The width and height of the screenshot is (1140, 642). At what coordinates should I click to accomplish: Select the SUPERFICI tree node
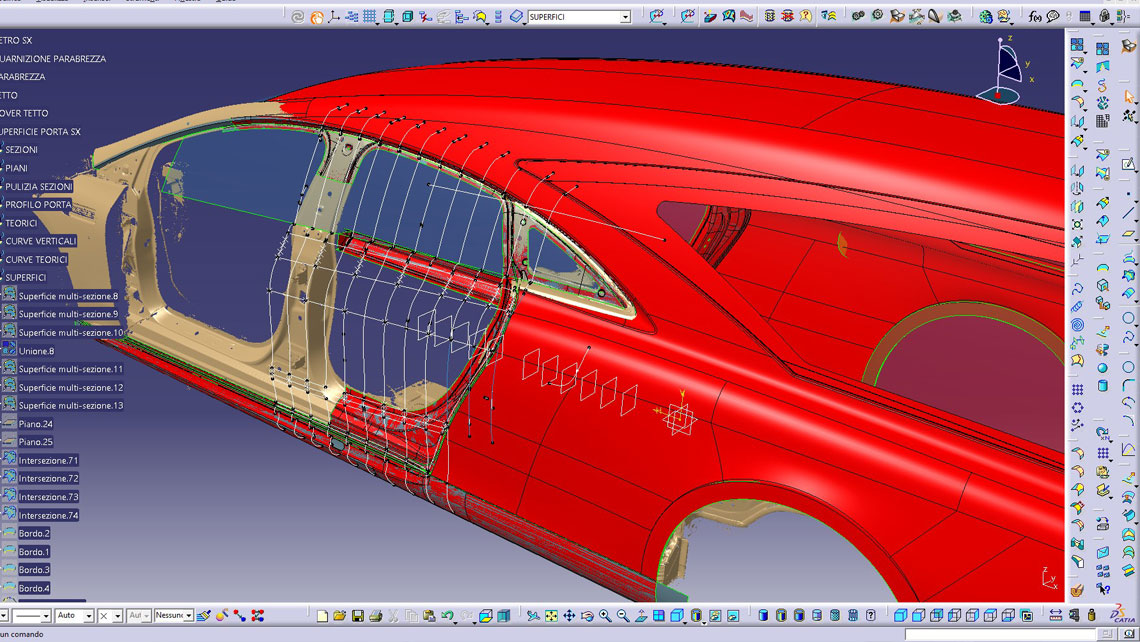tap(25, 278)
